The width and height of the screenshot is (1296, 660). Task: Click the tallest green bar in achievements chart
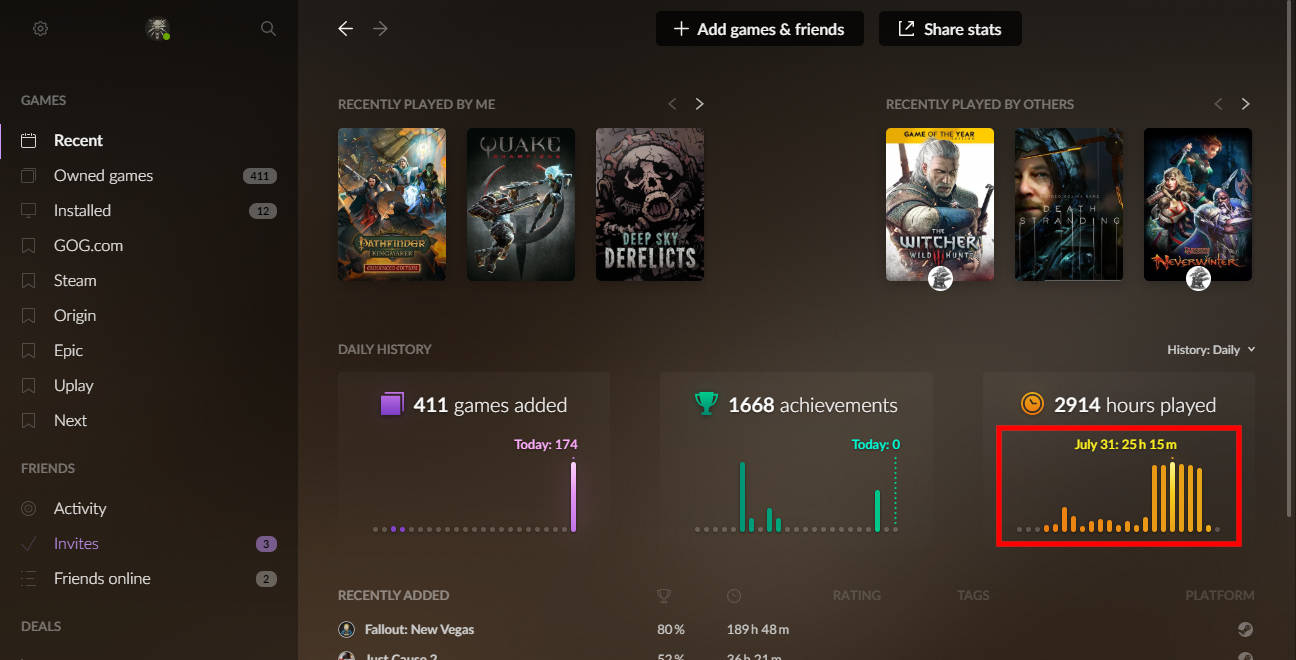(742, 496)
